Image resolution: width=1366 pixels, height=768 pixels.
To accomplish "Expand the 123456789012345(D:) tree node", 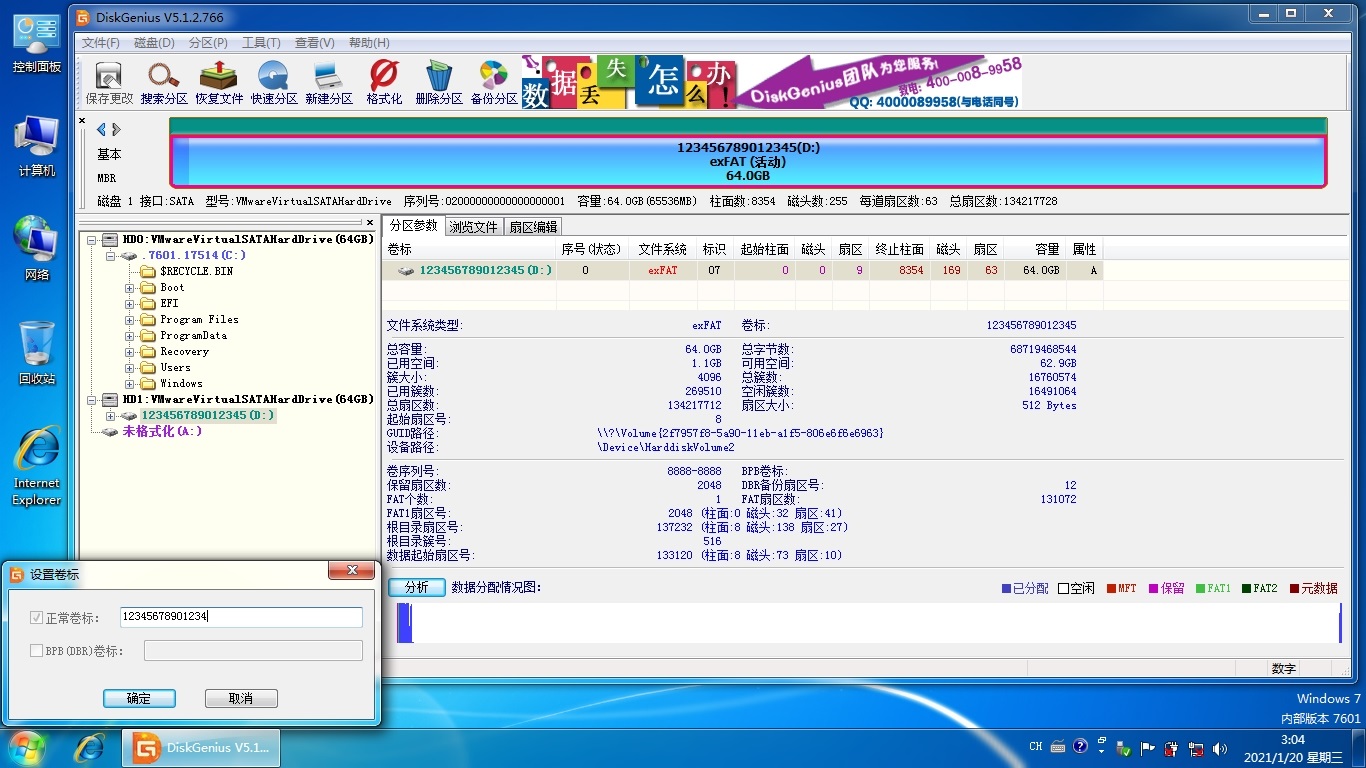I will click(x=111, y=415).
